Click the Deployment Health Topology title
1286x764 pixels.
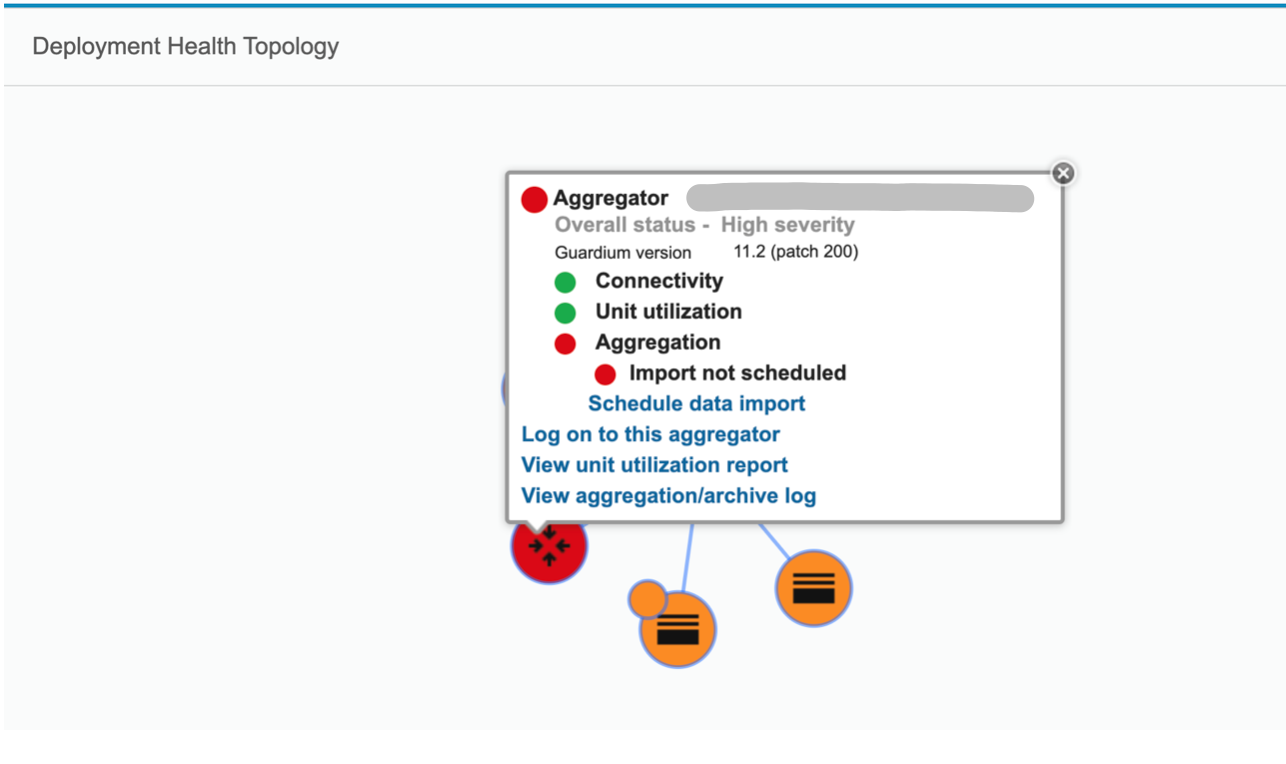[x=186, y=46]
